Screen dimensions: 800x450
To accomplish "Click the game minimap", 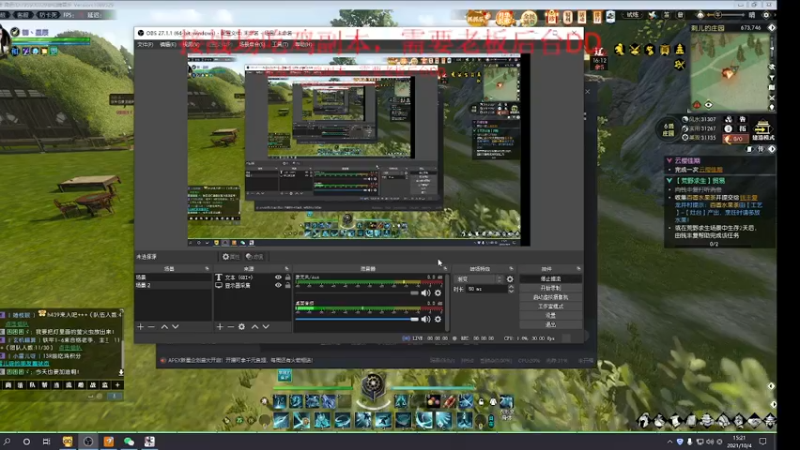I will click(x=729, y=71).
